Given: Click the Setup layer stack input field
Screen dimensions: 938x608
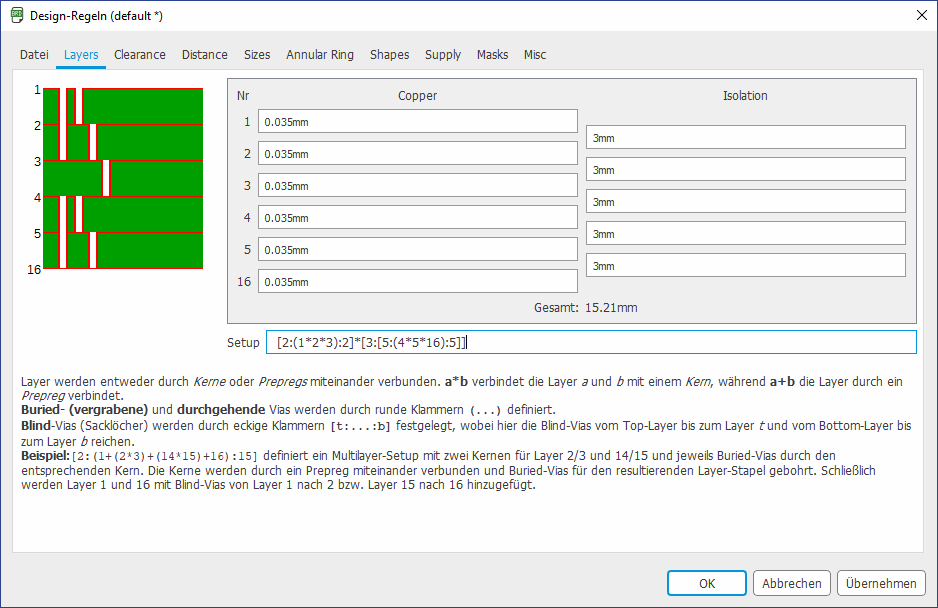Looking at the screenshot, I should pos(591,342).
